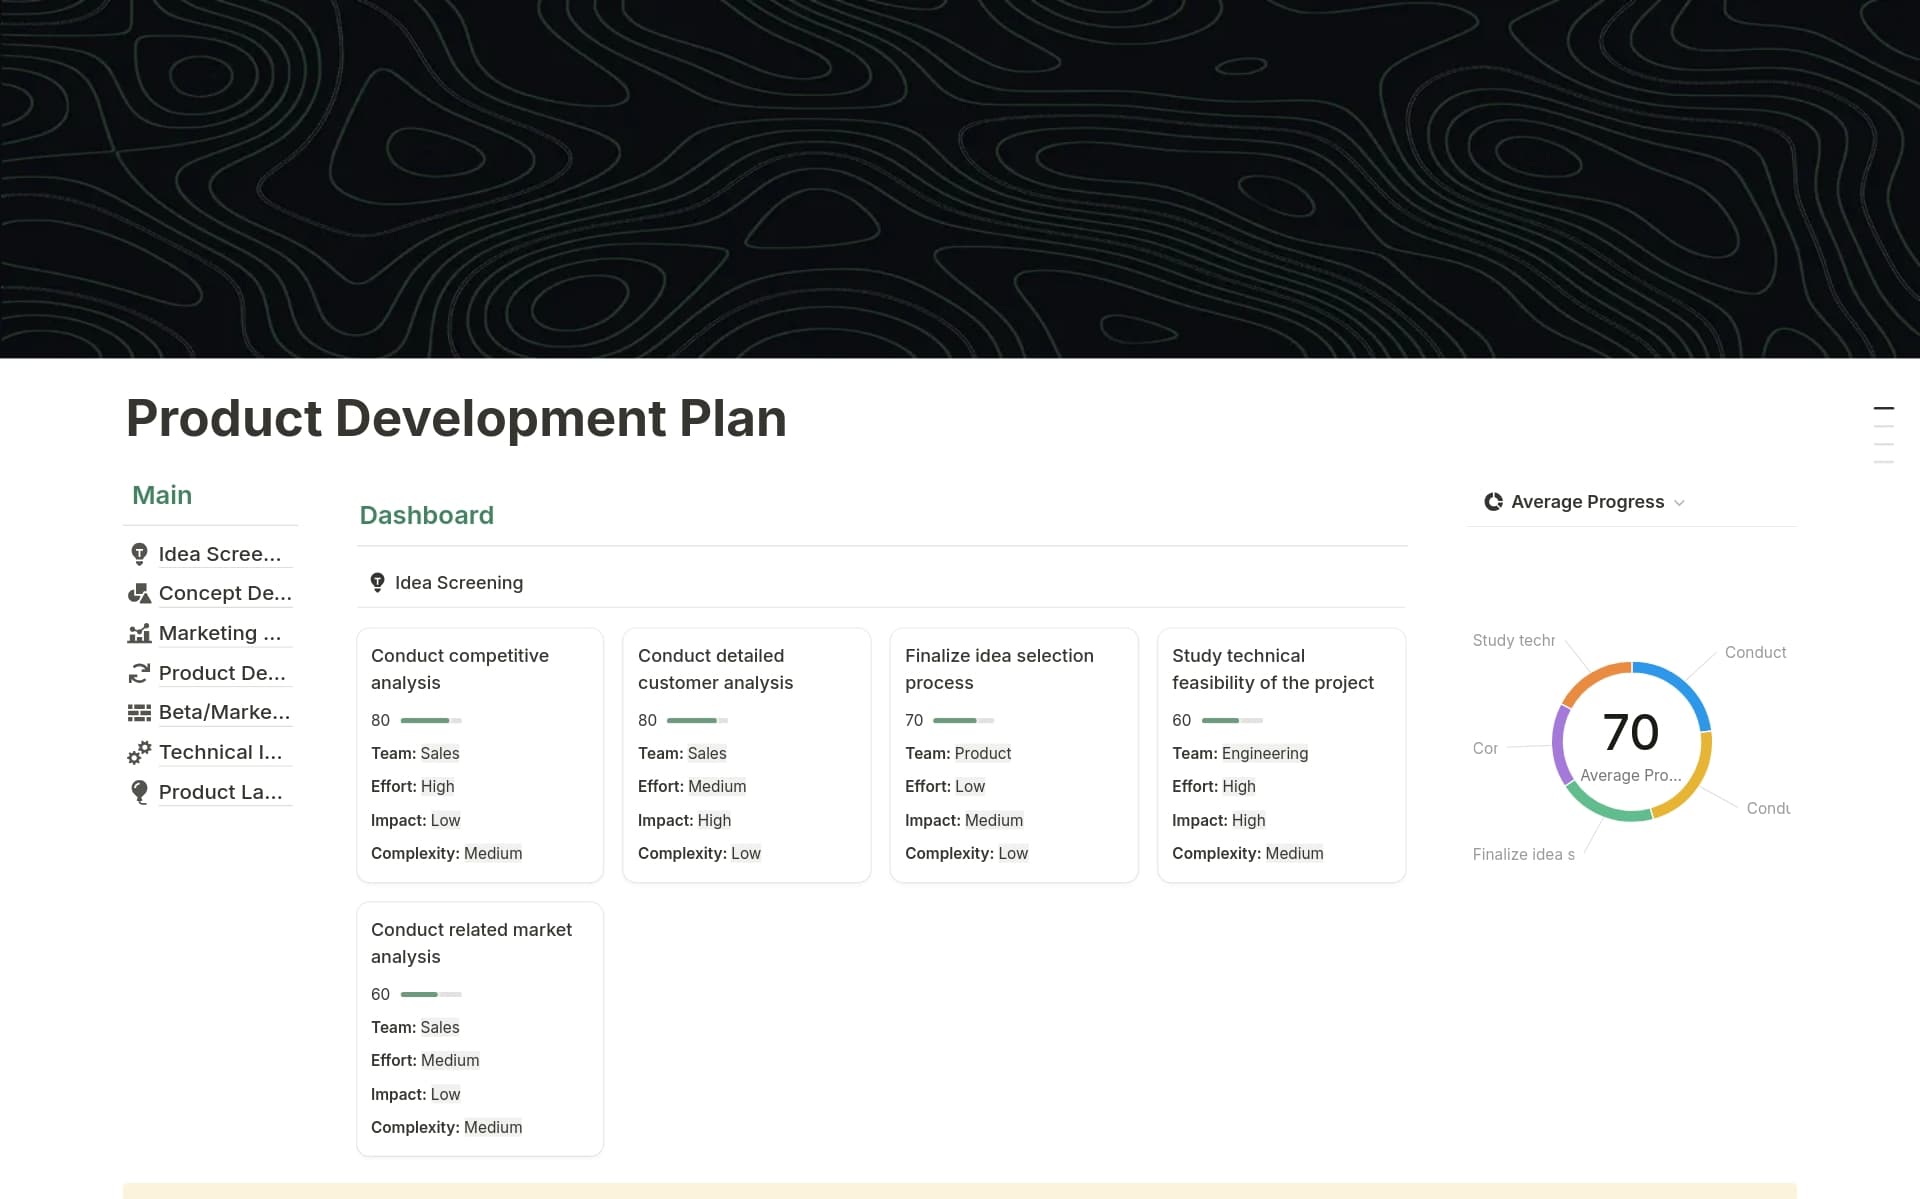Click the lightbulb icon beside Idea Scree... in sidebar

[x=139, y=554]
